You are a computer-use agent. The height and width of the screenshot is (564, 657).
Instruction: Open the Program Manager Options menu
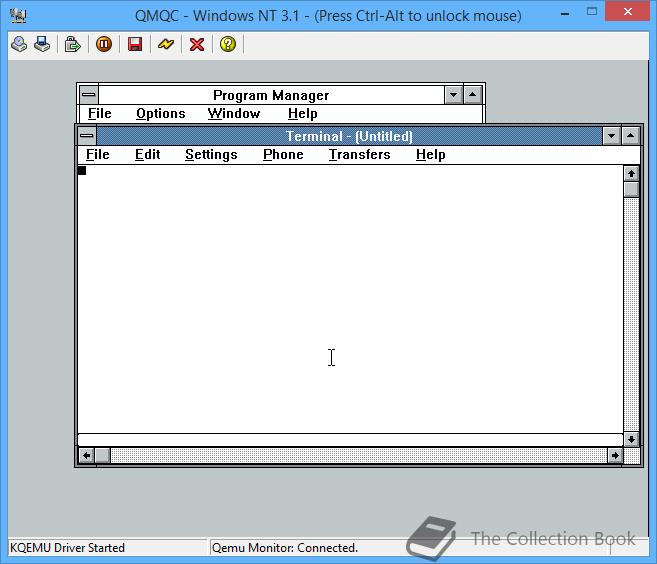pyautogui.click(x=161, y=114)
